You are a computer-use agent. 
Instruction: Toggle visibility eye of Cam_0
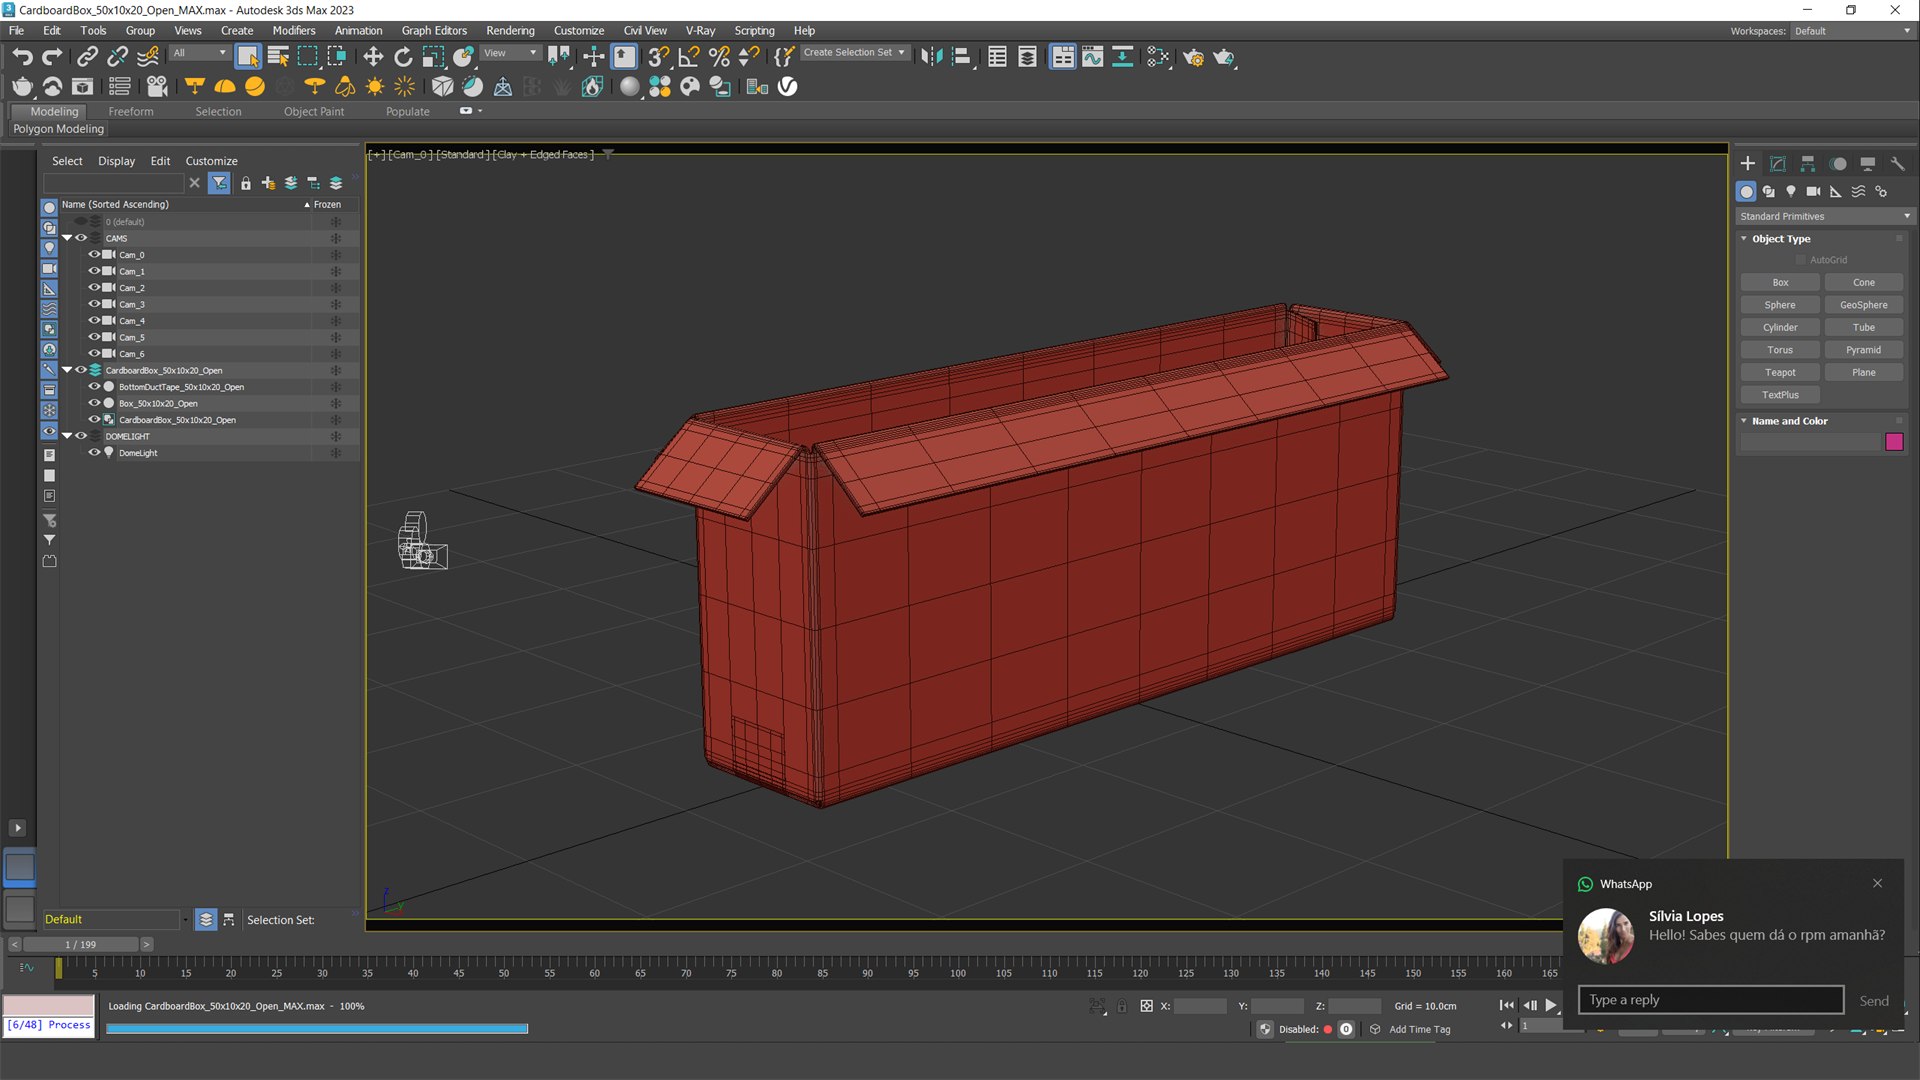coord(94,255)
